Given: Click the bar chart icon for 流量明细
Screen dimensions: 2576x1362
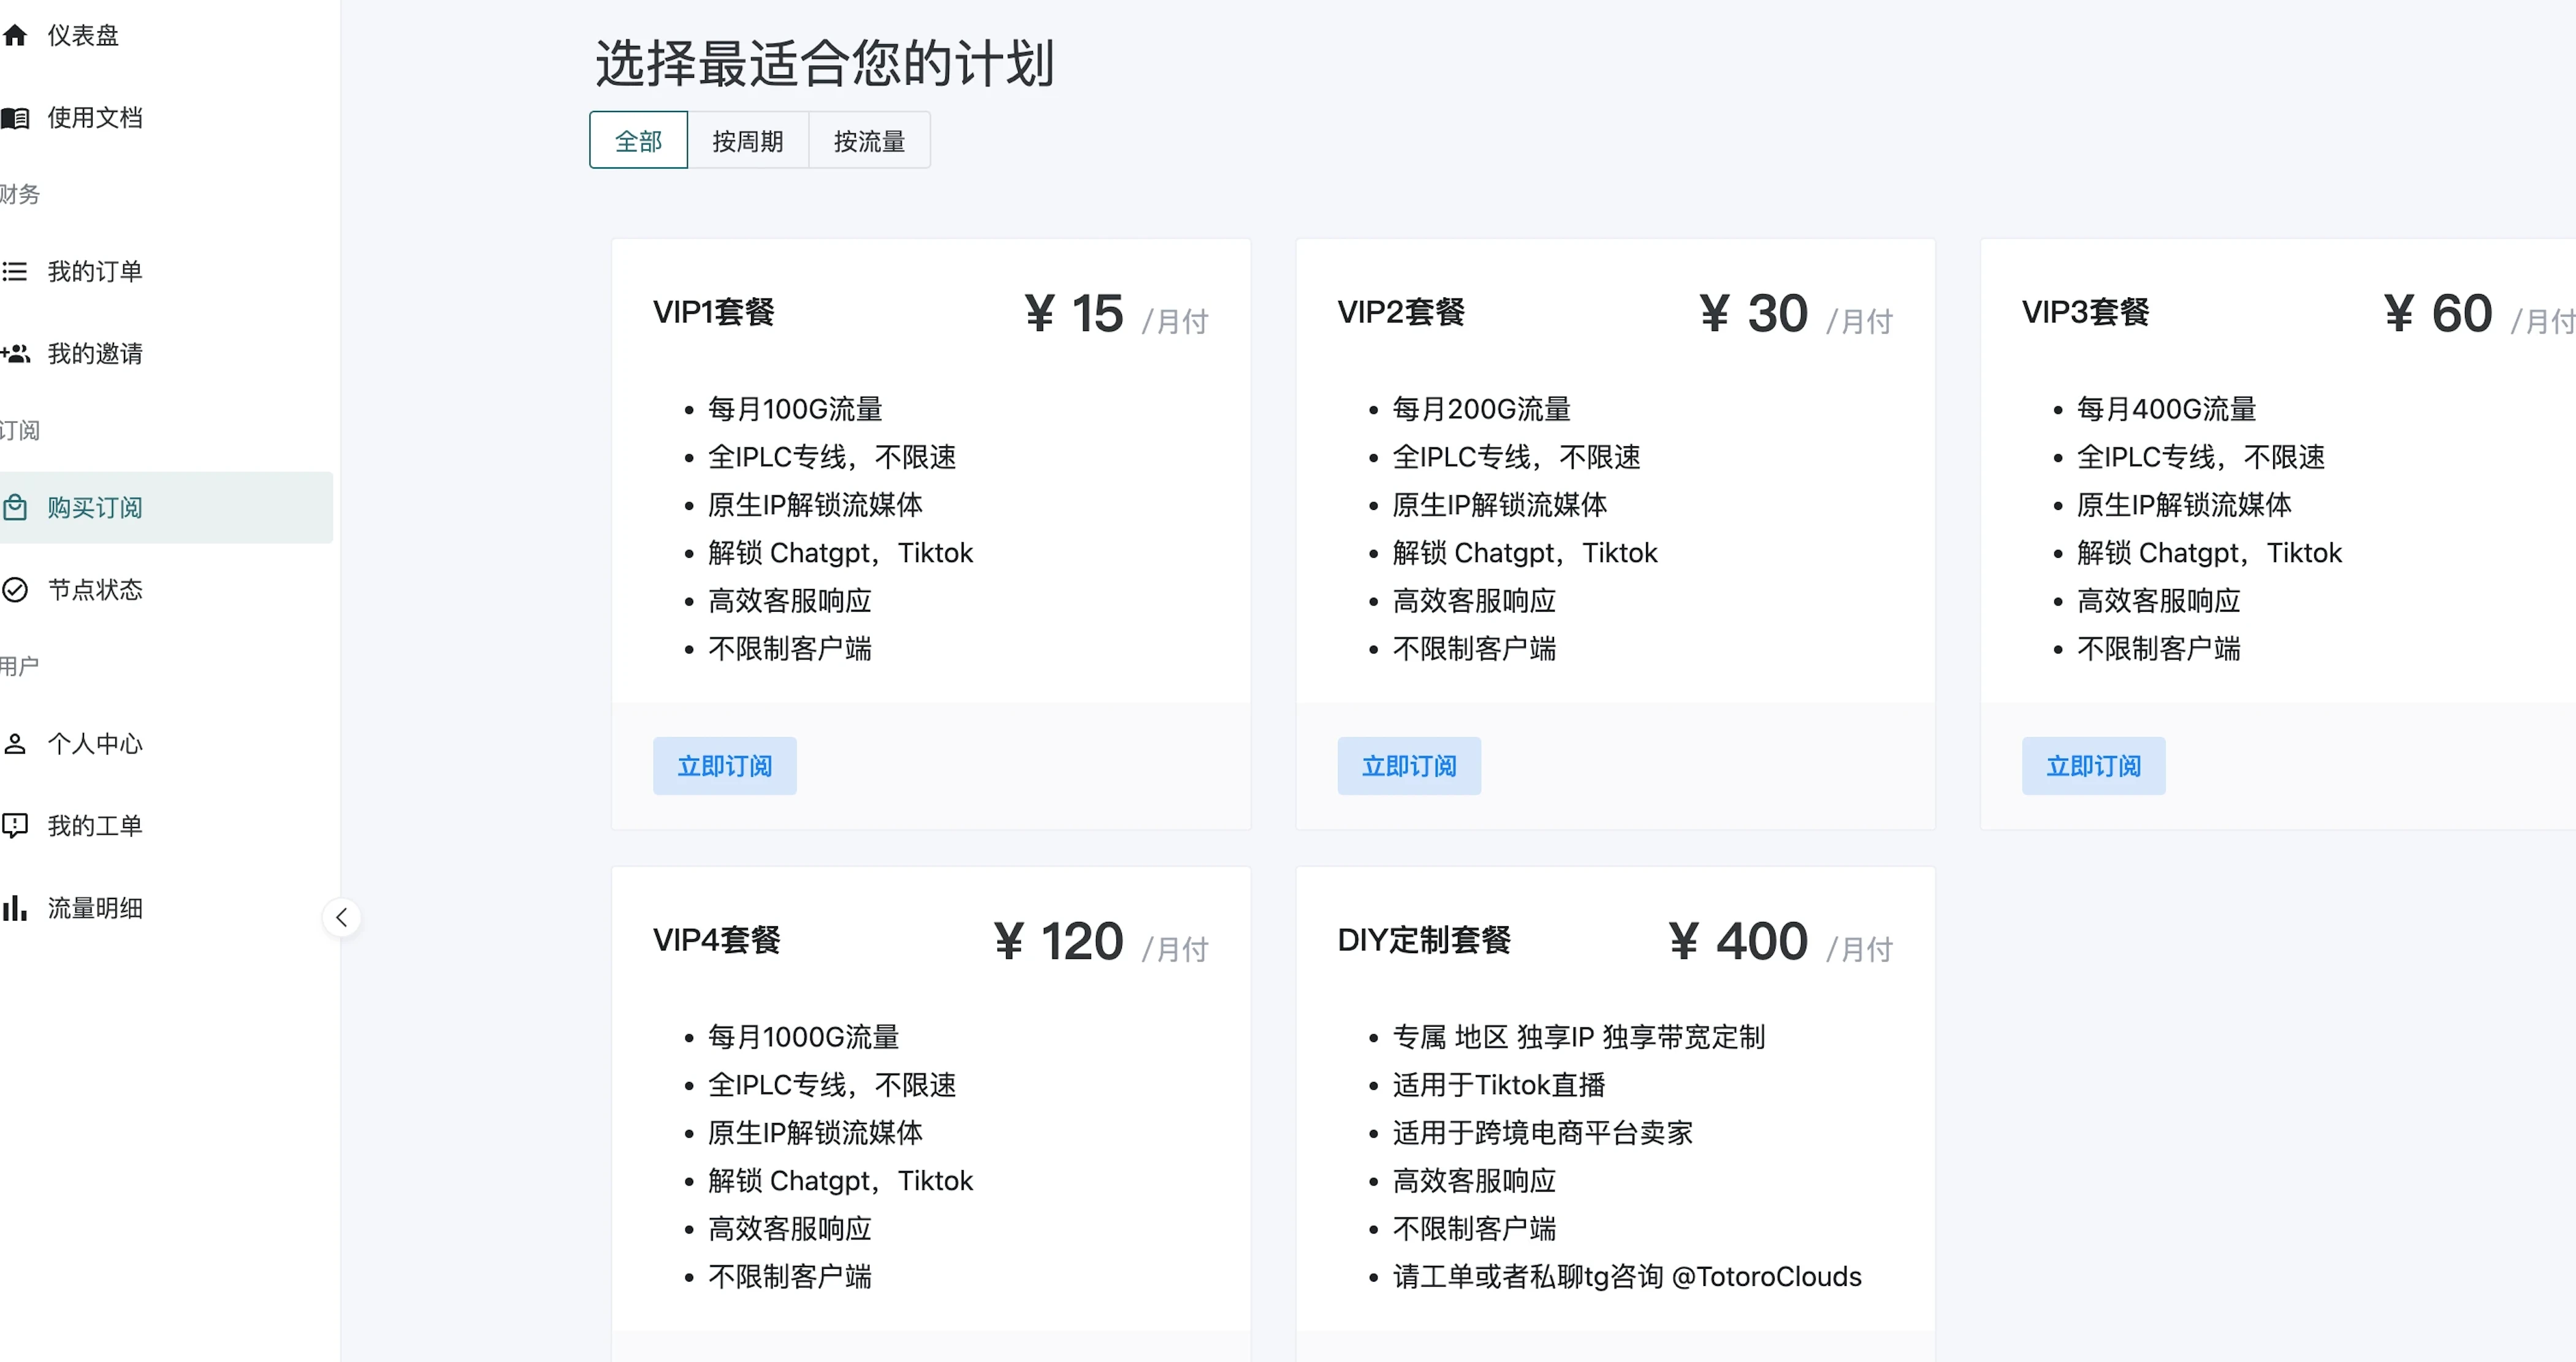Looking at the screenshot, I should [15, 907].
